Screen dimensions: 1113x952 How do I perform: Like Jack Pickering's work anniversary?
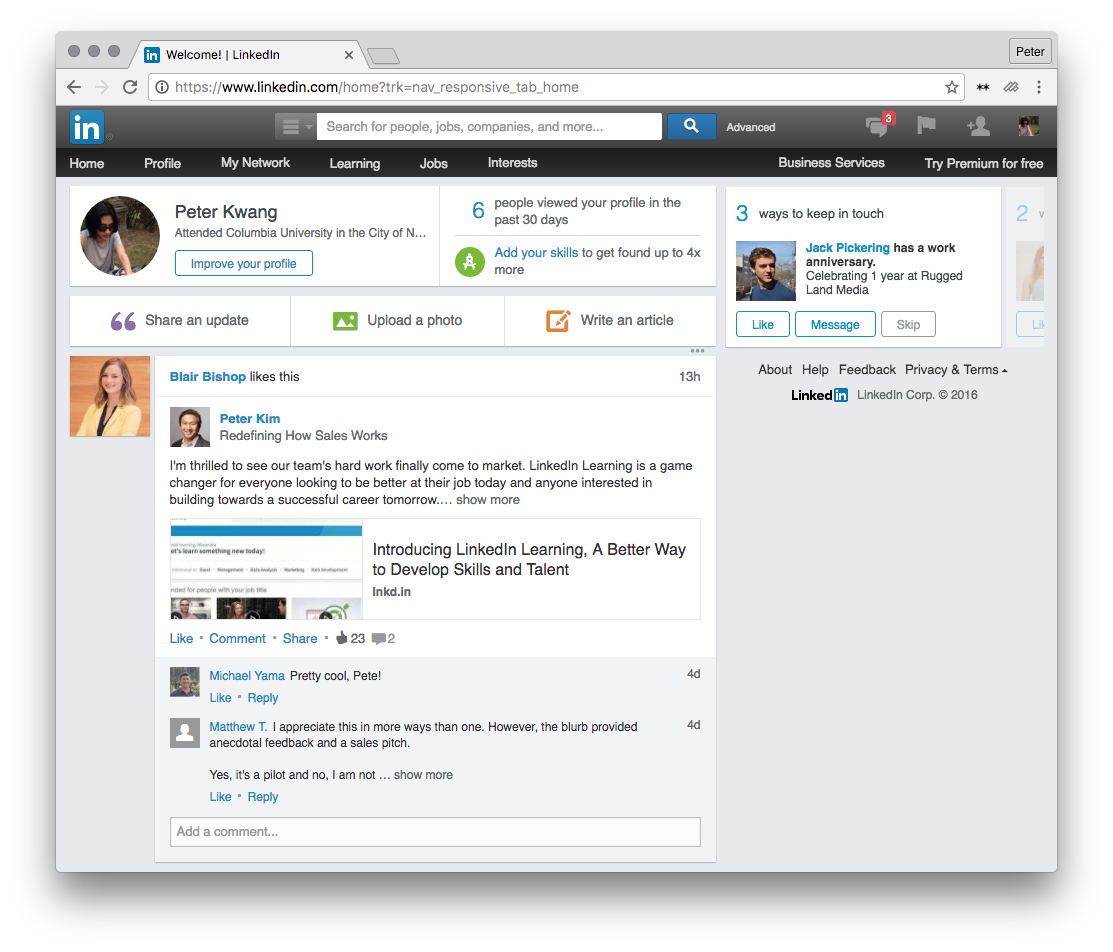tap(762, 324)
